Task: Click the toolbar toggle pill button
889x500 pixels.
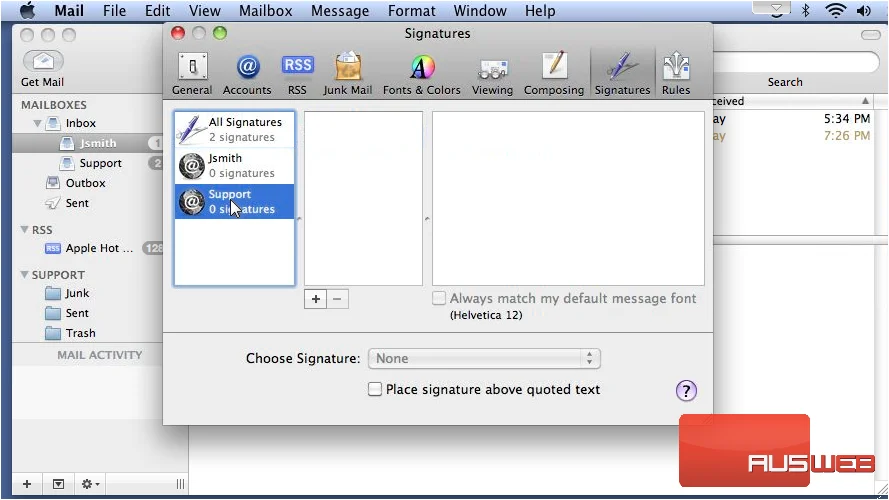Action: (x=870, y=35)
